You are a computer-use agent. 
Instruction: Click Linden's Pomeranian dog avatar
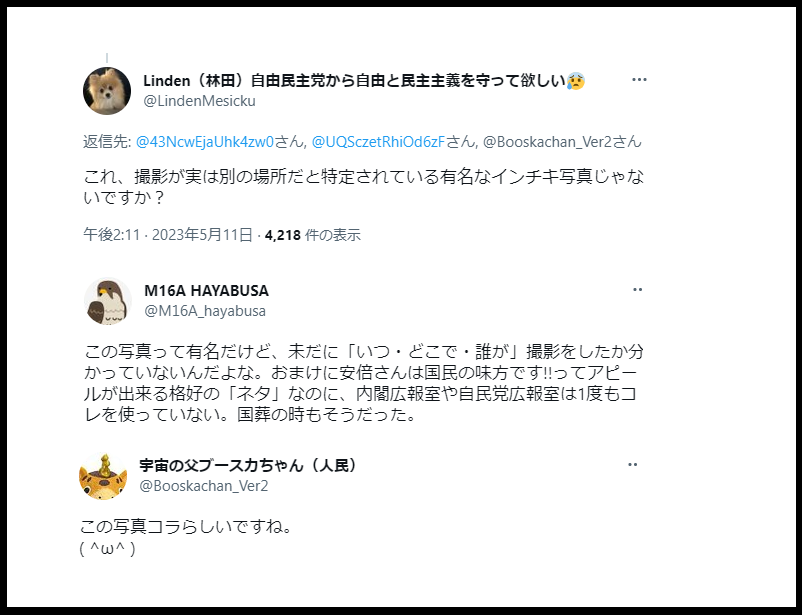[107, 91]
